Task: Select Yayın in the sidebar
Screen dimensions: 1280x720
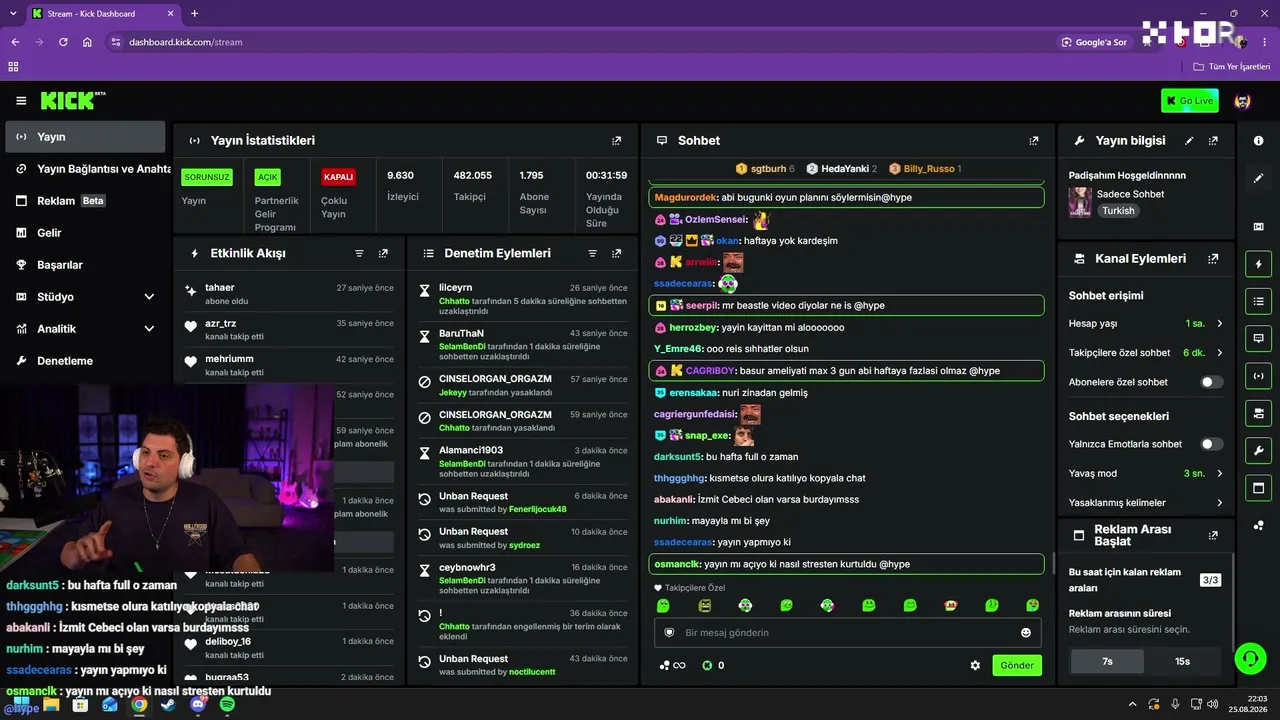Action: (x=86, y=137)
